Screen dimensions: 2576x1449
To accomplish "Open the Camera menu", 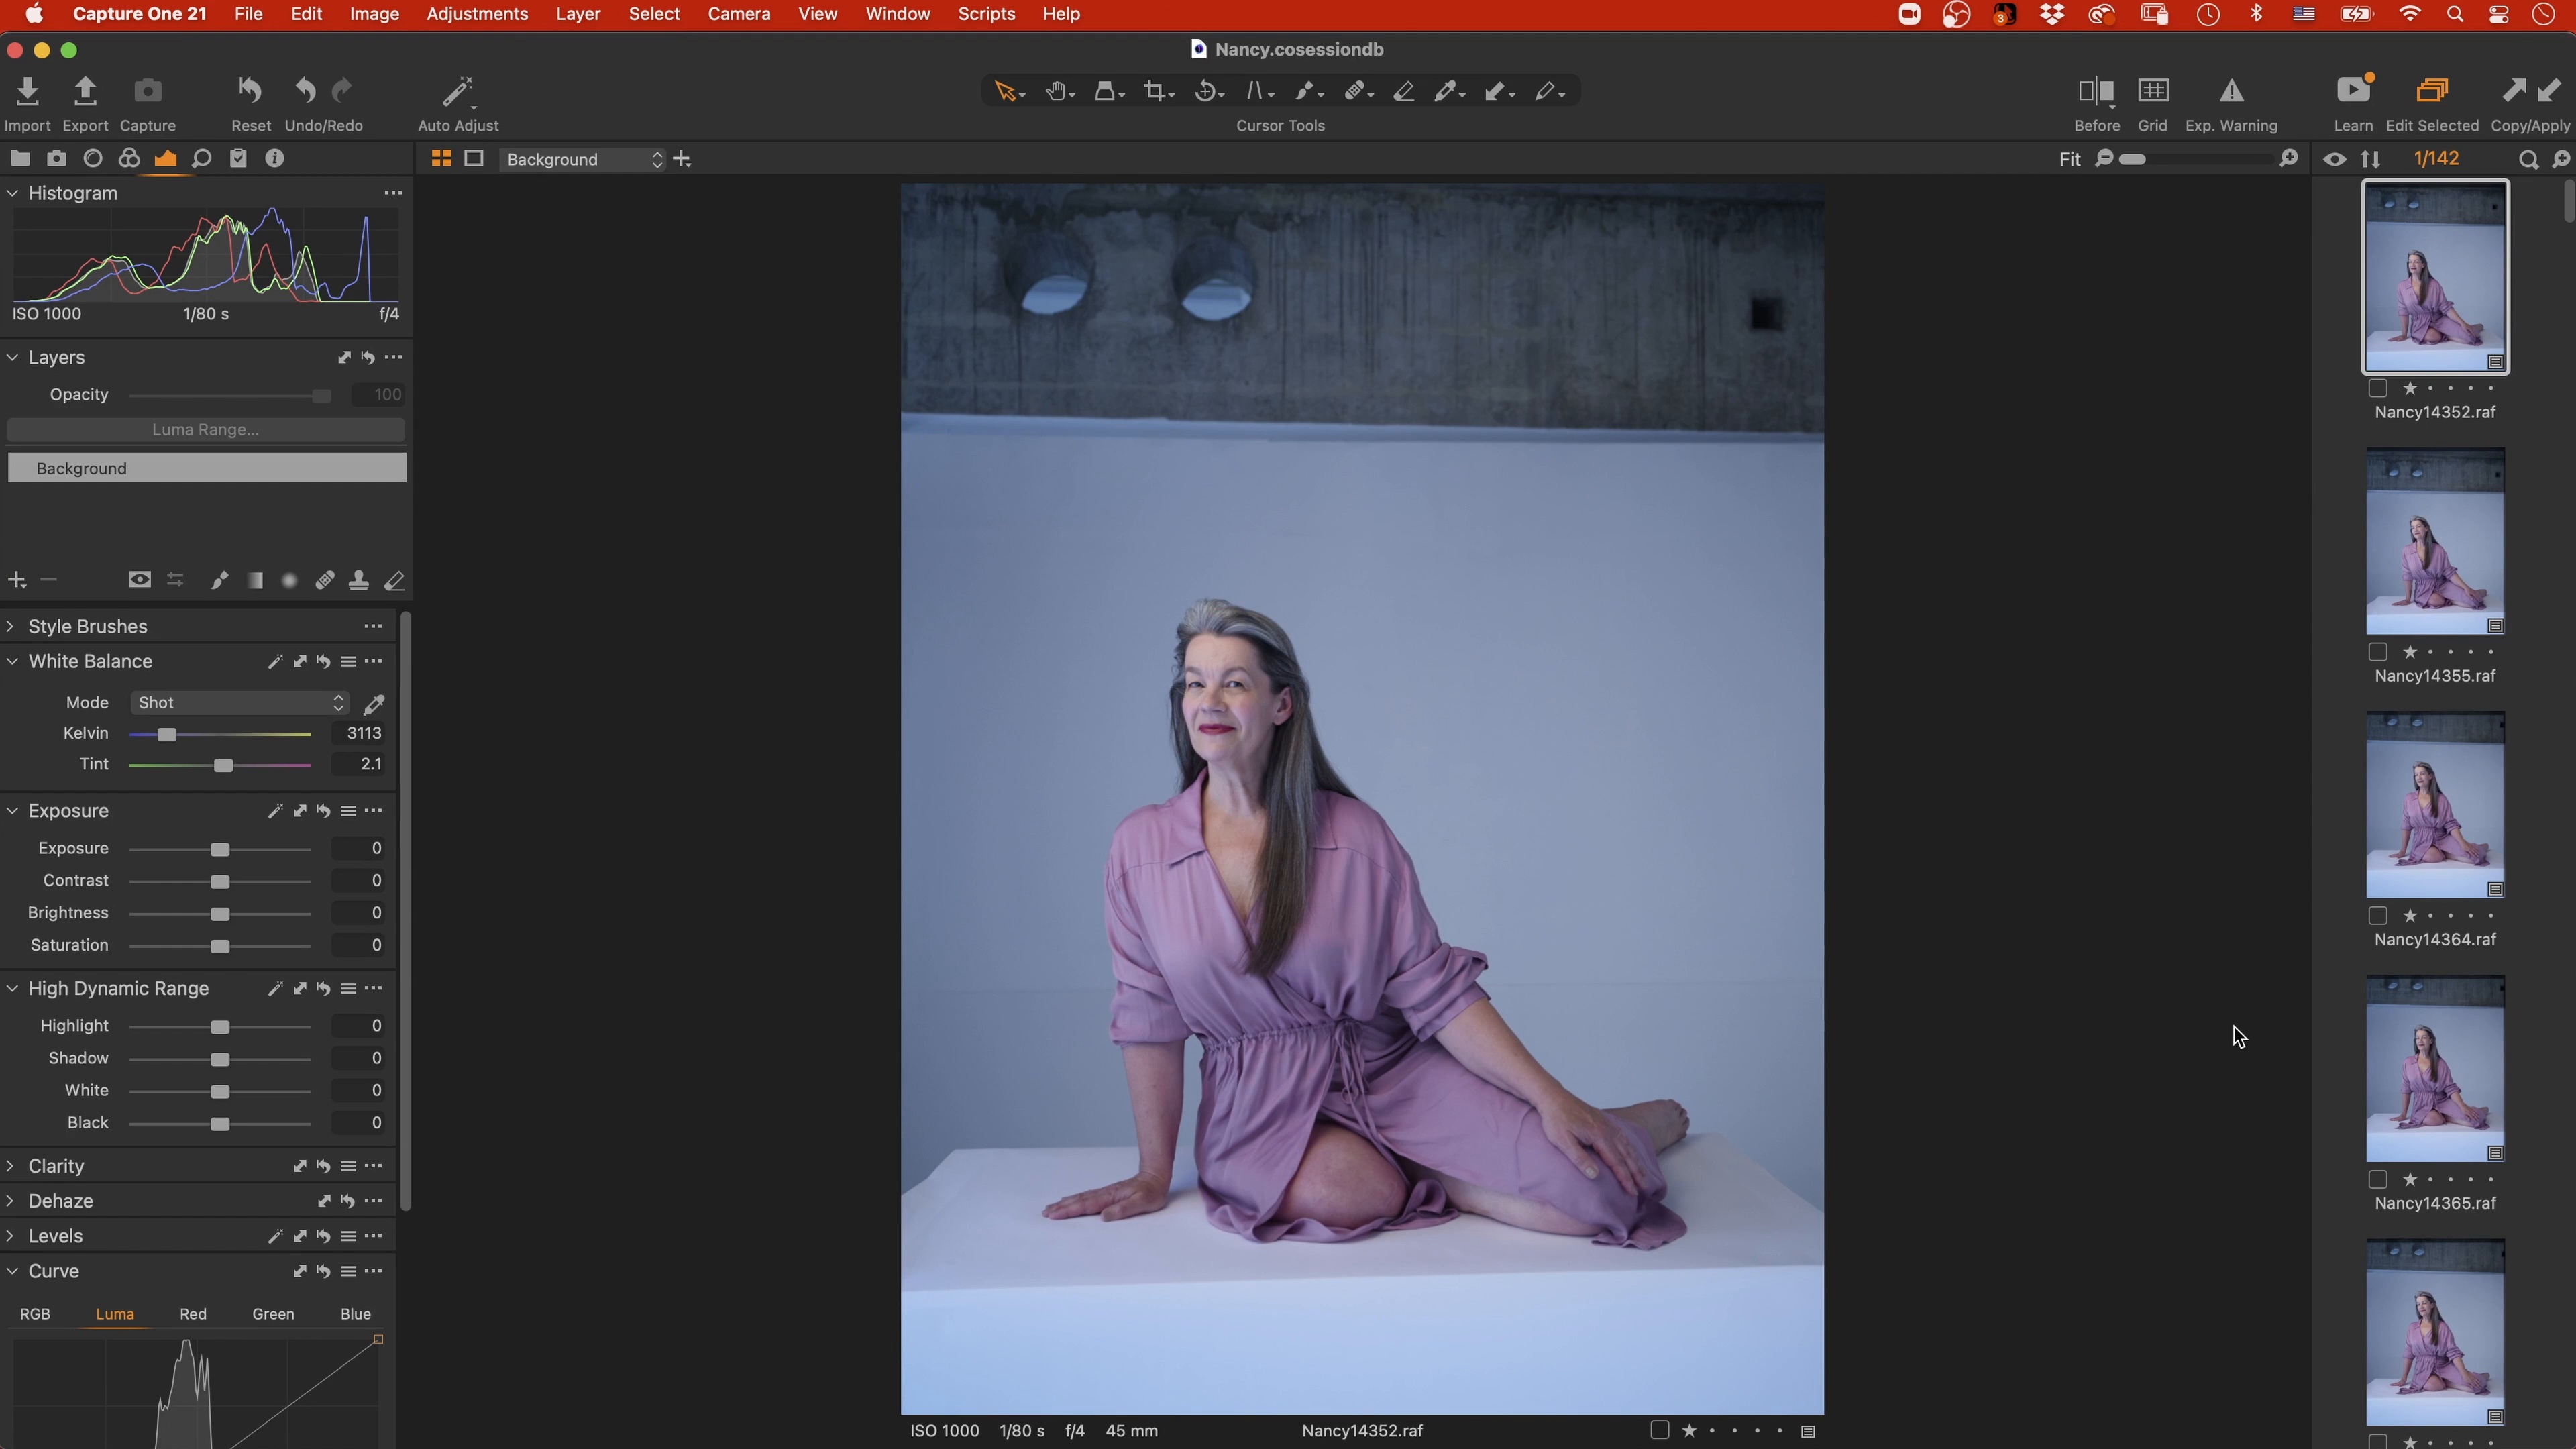I will (x=739, y=14).
